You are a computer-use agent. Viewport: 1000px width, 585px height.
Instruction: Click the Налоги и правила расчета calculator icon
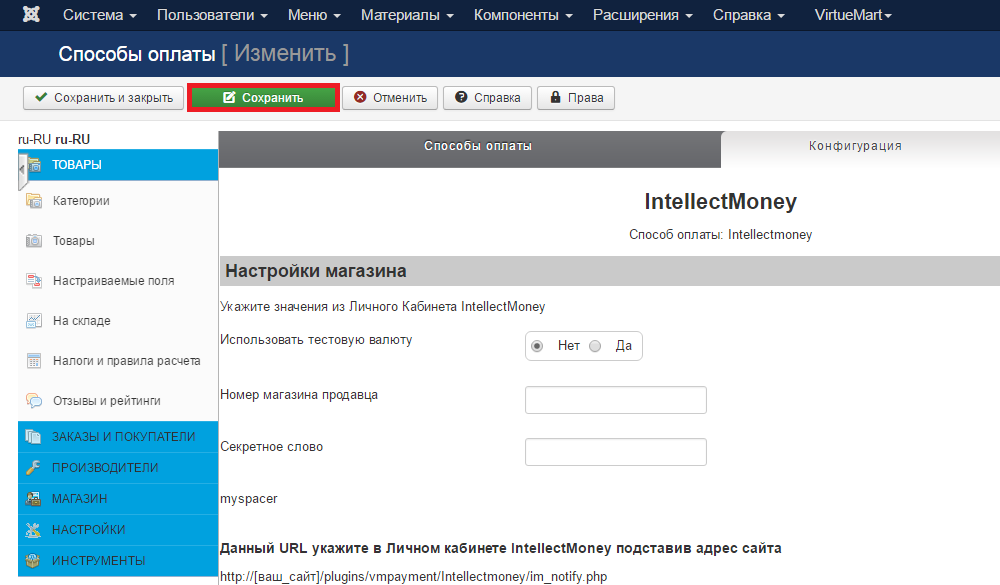point(34,361)
